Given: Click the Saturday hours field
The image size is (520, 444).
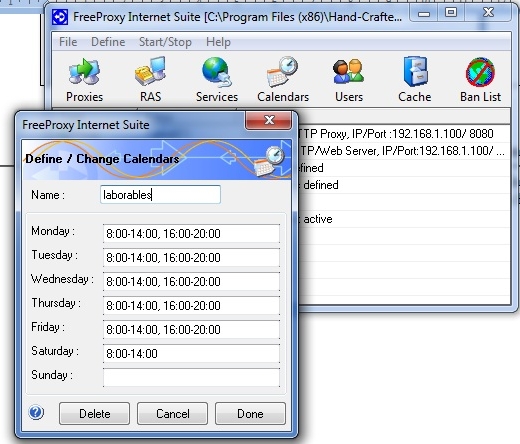Looking at the screenshot, I should (191, 353).
